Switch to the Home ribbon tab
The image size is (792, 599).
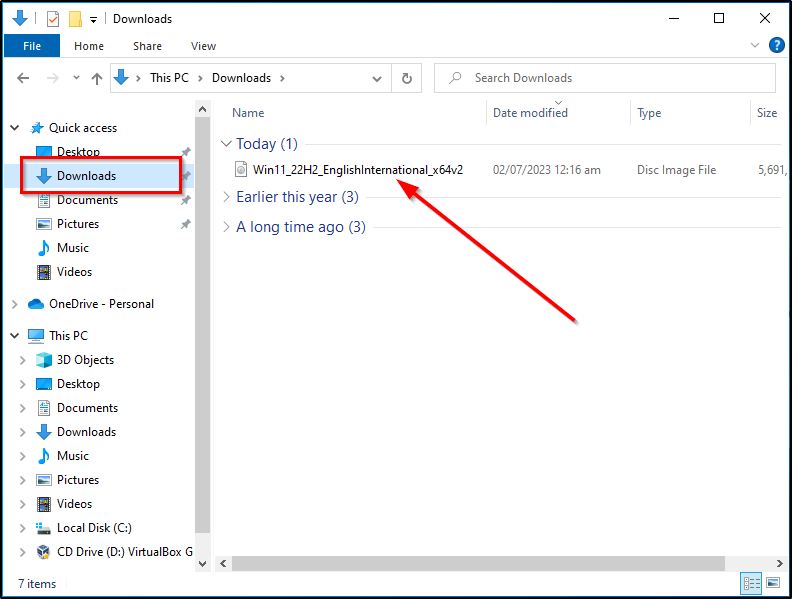pyautogui.click(x=89, y=46)
